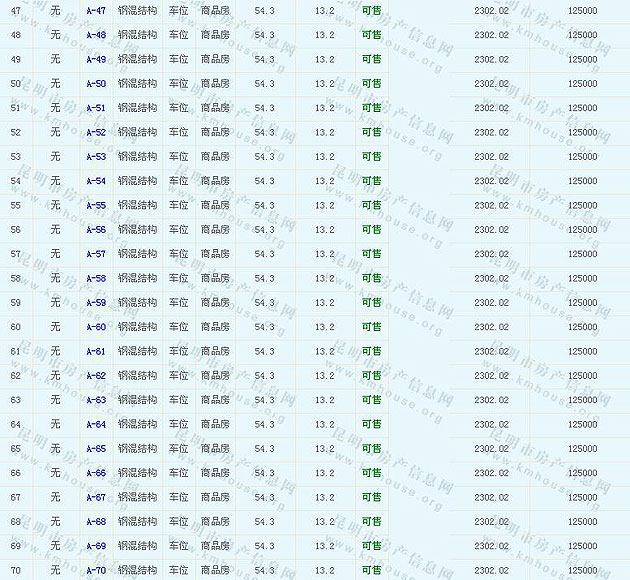The width and height of the screenshot is (630, 580).
Task: Click the 钢混结构 cell in row 66
Action: click(137, 473)
